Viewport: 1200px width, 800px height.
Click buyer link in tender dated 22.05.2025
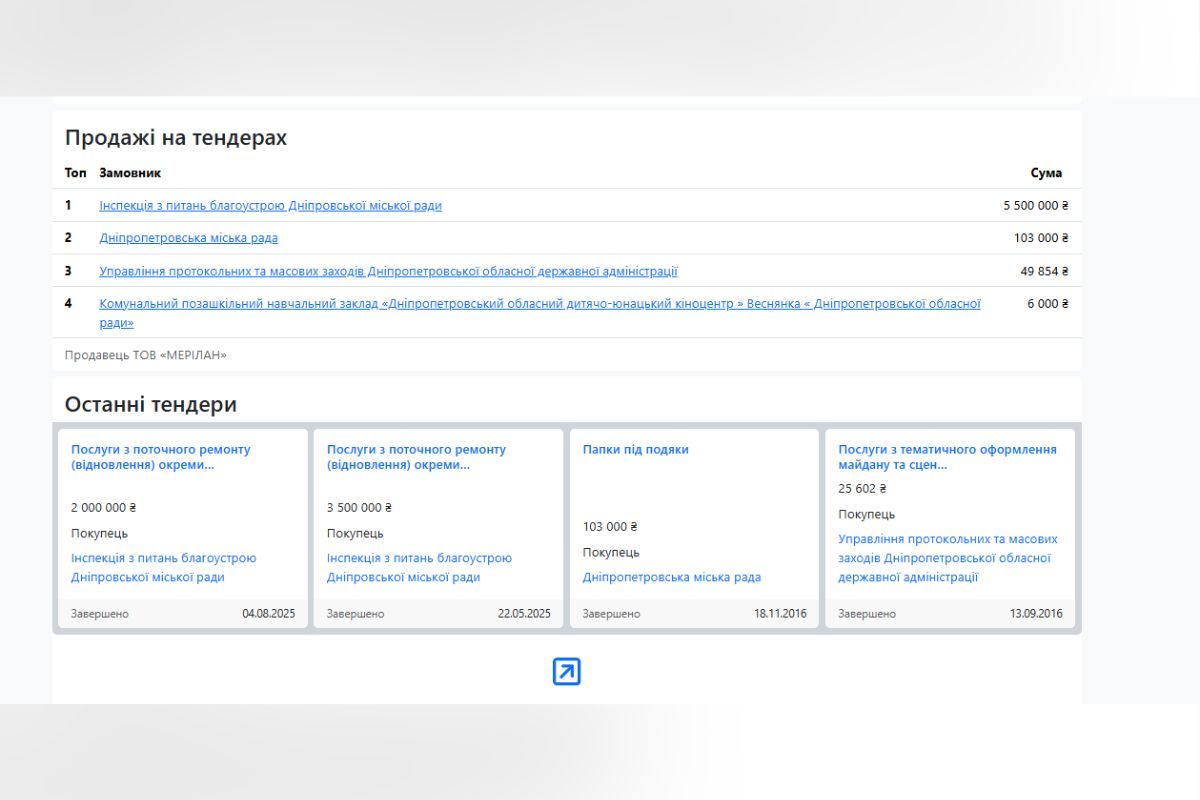point(419,568)
